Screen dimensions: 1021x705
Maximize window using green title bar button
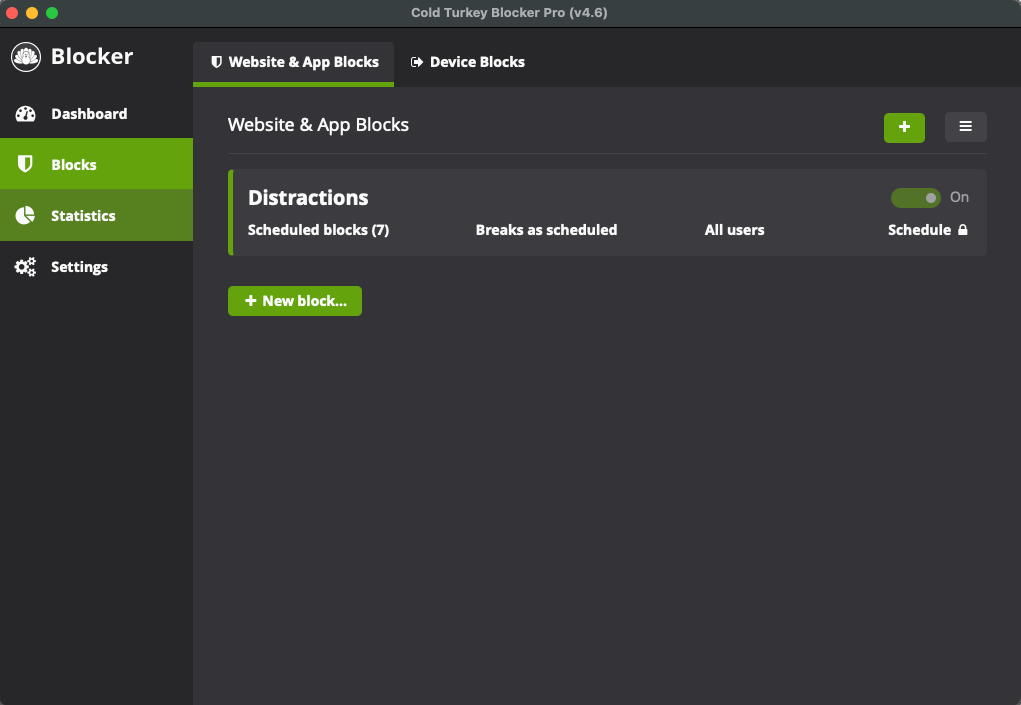(x=52, y=13)
